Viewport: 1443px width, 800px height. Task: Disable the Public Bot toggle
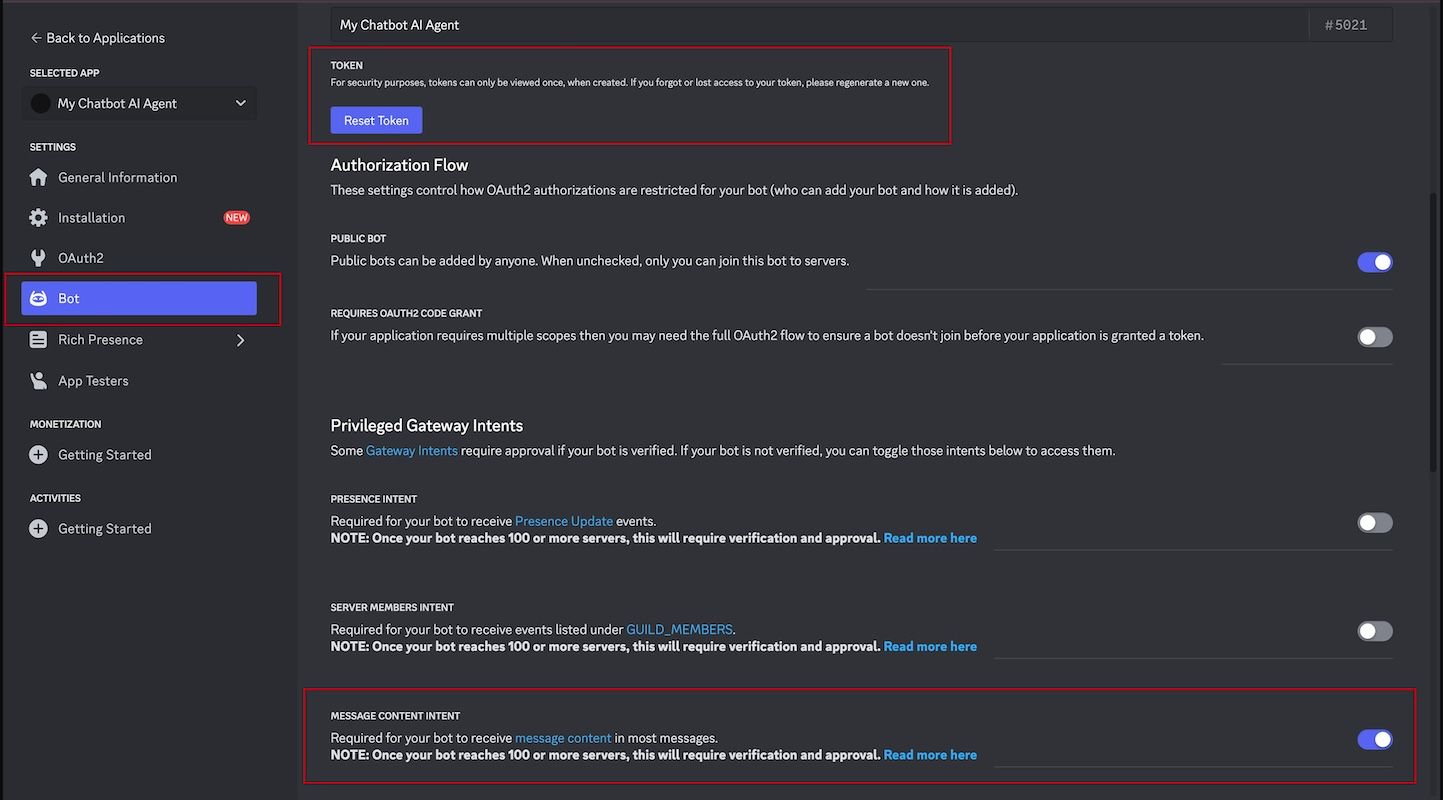point(1375,261)
